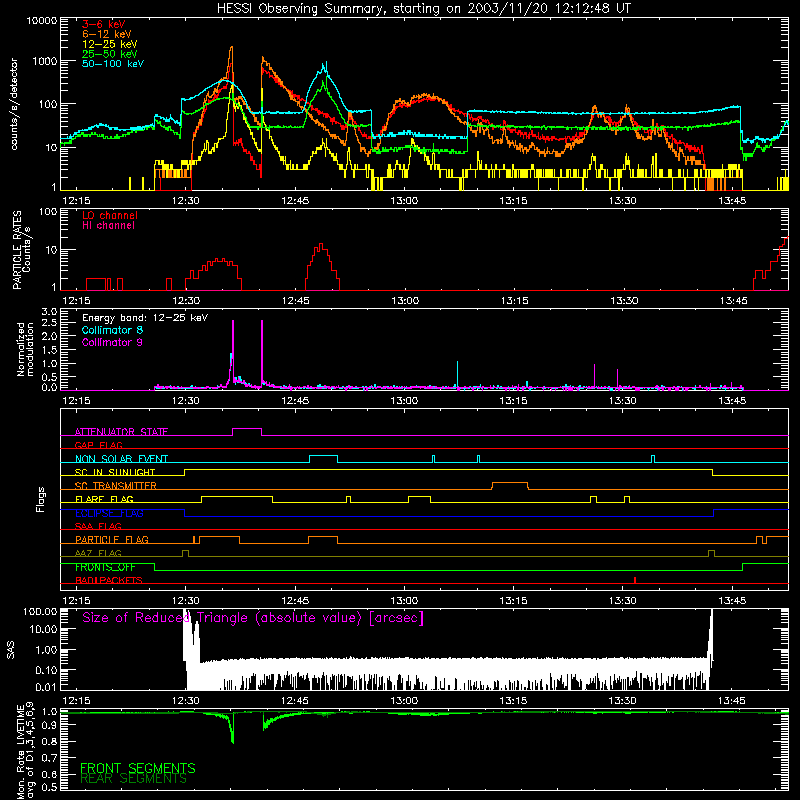
Task: Click the 'Mon. Rate LIVETIME' axis label
Action: click(26, 751)
